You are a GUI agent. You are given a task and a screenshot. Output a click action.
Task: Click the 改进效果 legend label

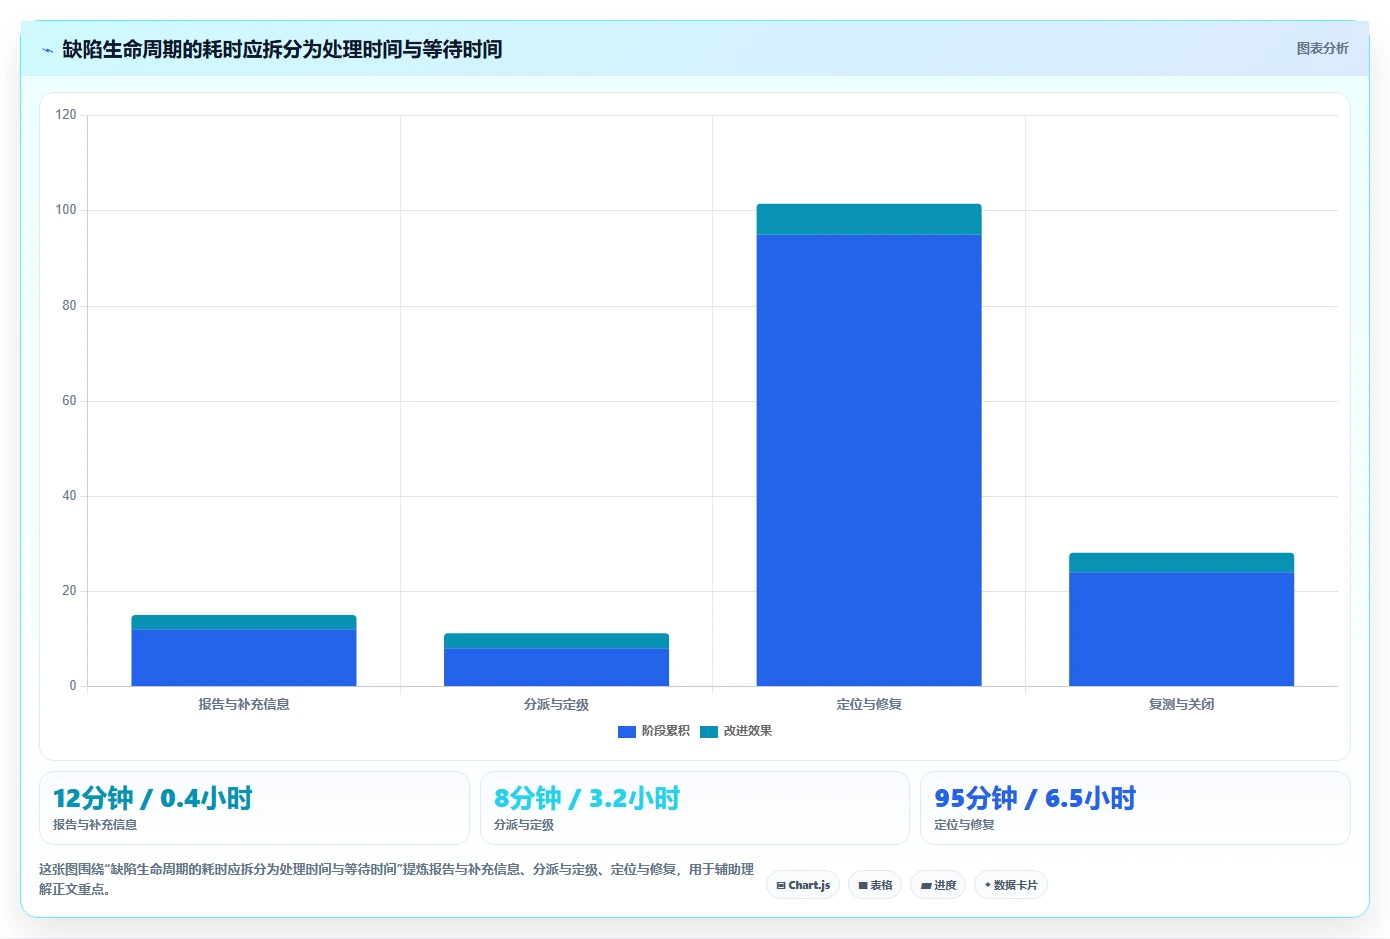748,731
